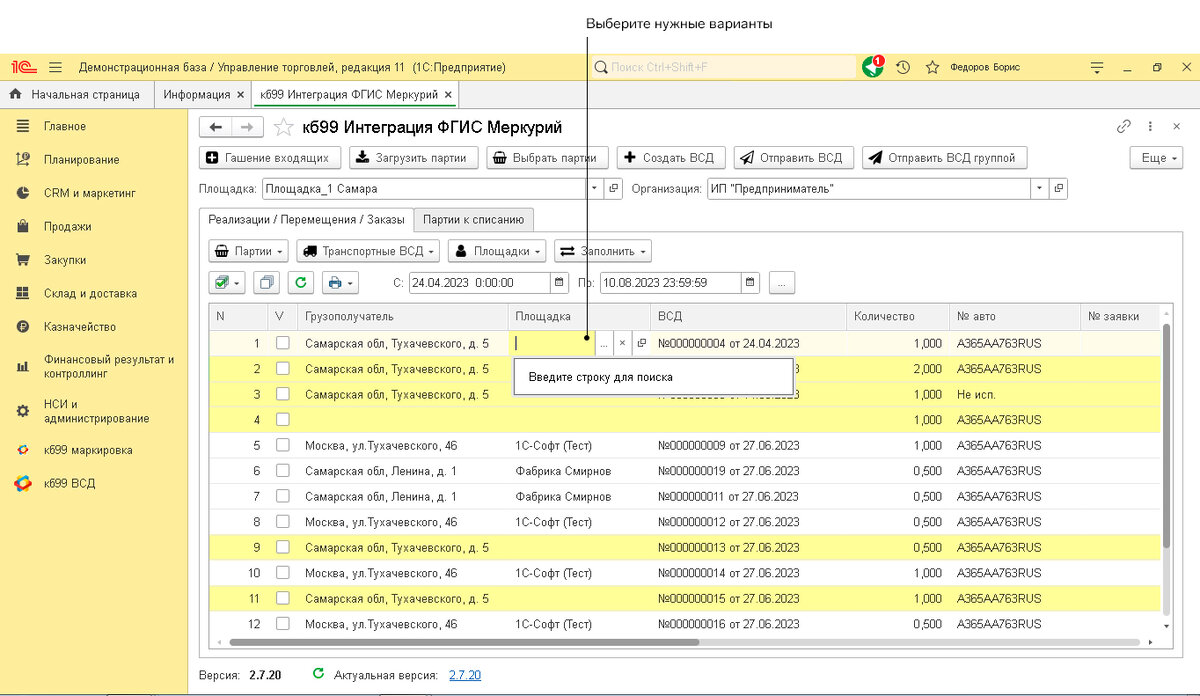Open the check-marks dropdown button
Viewport: 1200px width, 696px height.
click(x=227, y=283)
